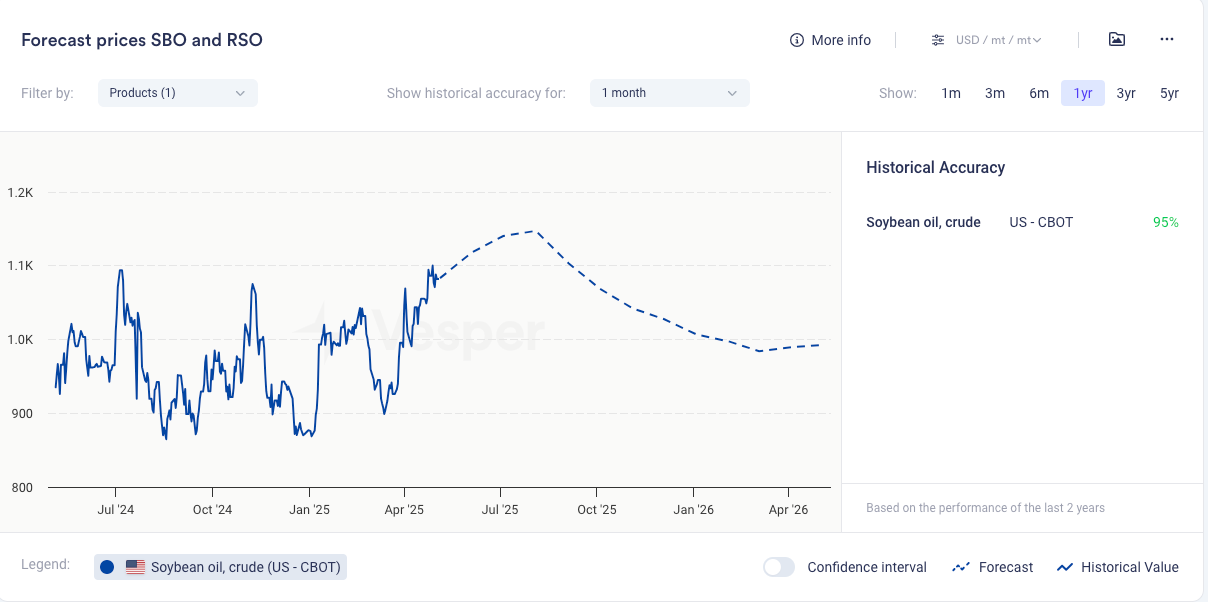1208x602 pixels.
Task: Click the forecast peak on the chart
Action: 535,231
